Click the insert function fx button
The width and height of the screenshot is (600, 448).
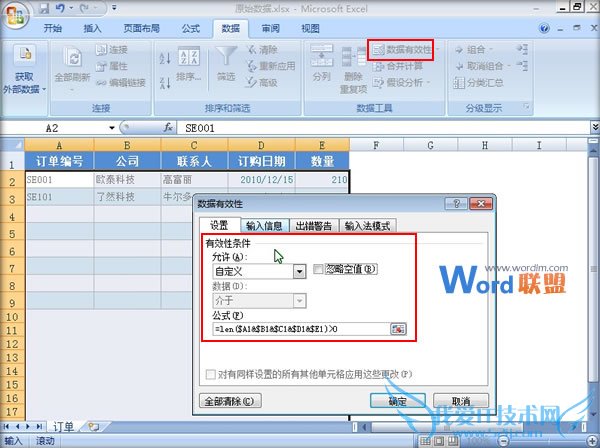point(168,128)
